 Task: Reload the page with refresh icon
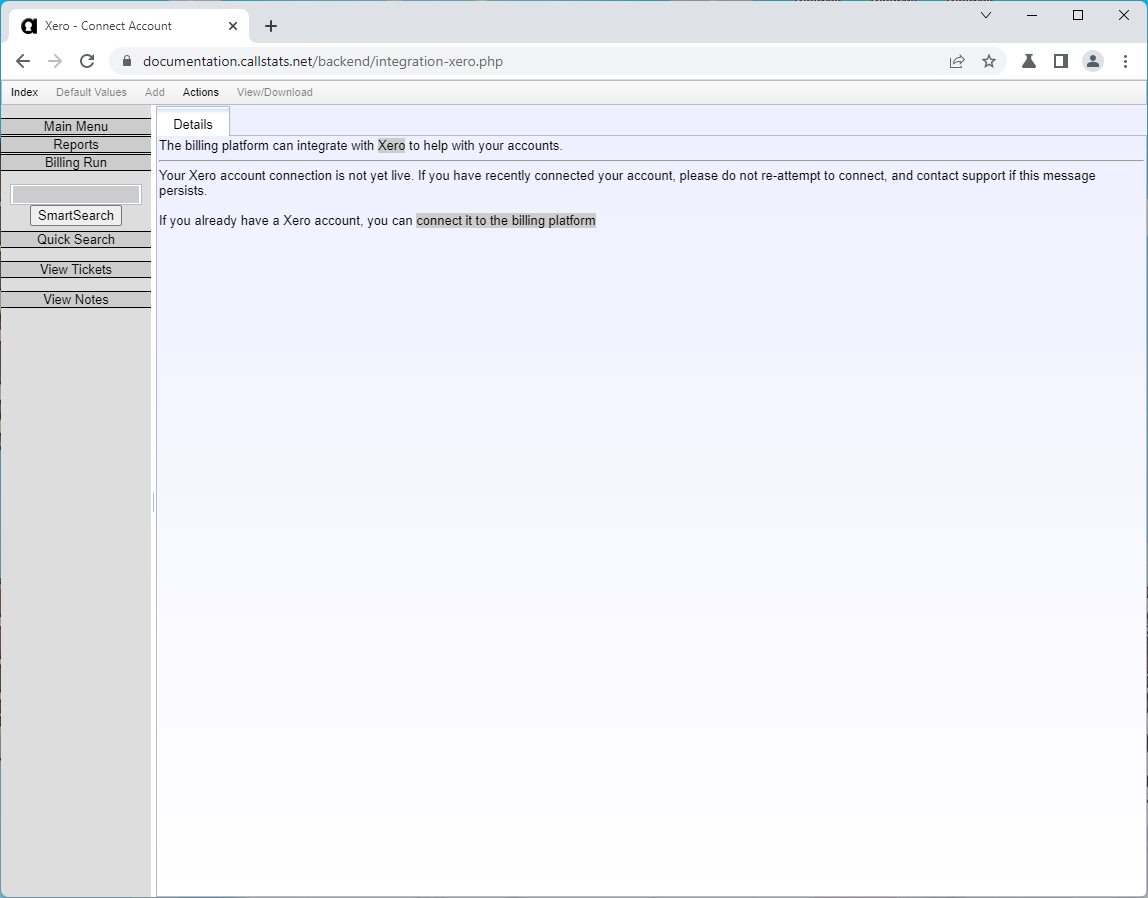[87, 61]
